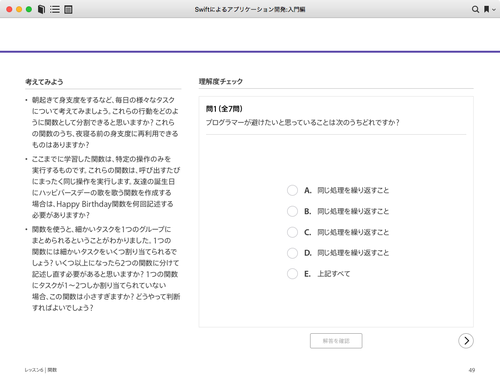Image resolution: width=500 pixels, height=383 pixels.
Task: Bookmark this page with the bookmark icon
Action: 487,9
